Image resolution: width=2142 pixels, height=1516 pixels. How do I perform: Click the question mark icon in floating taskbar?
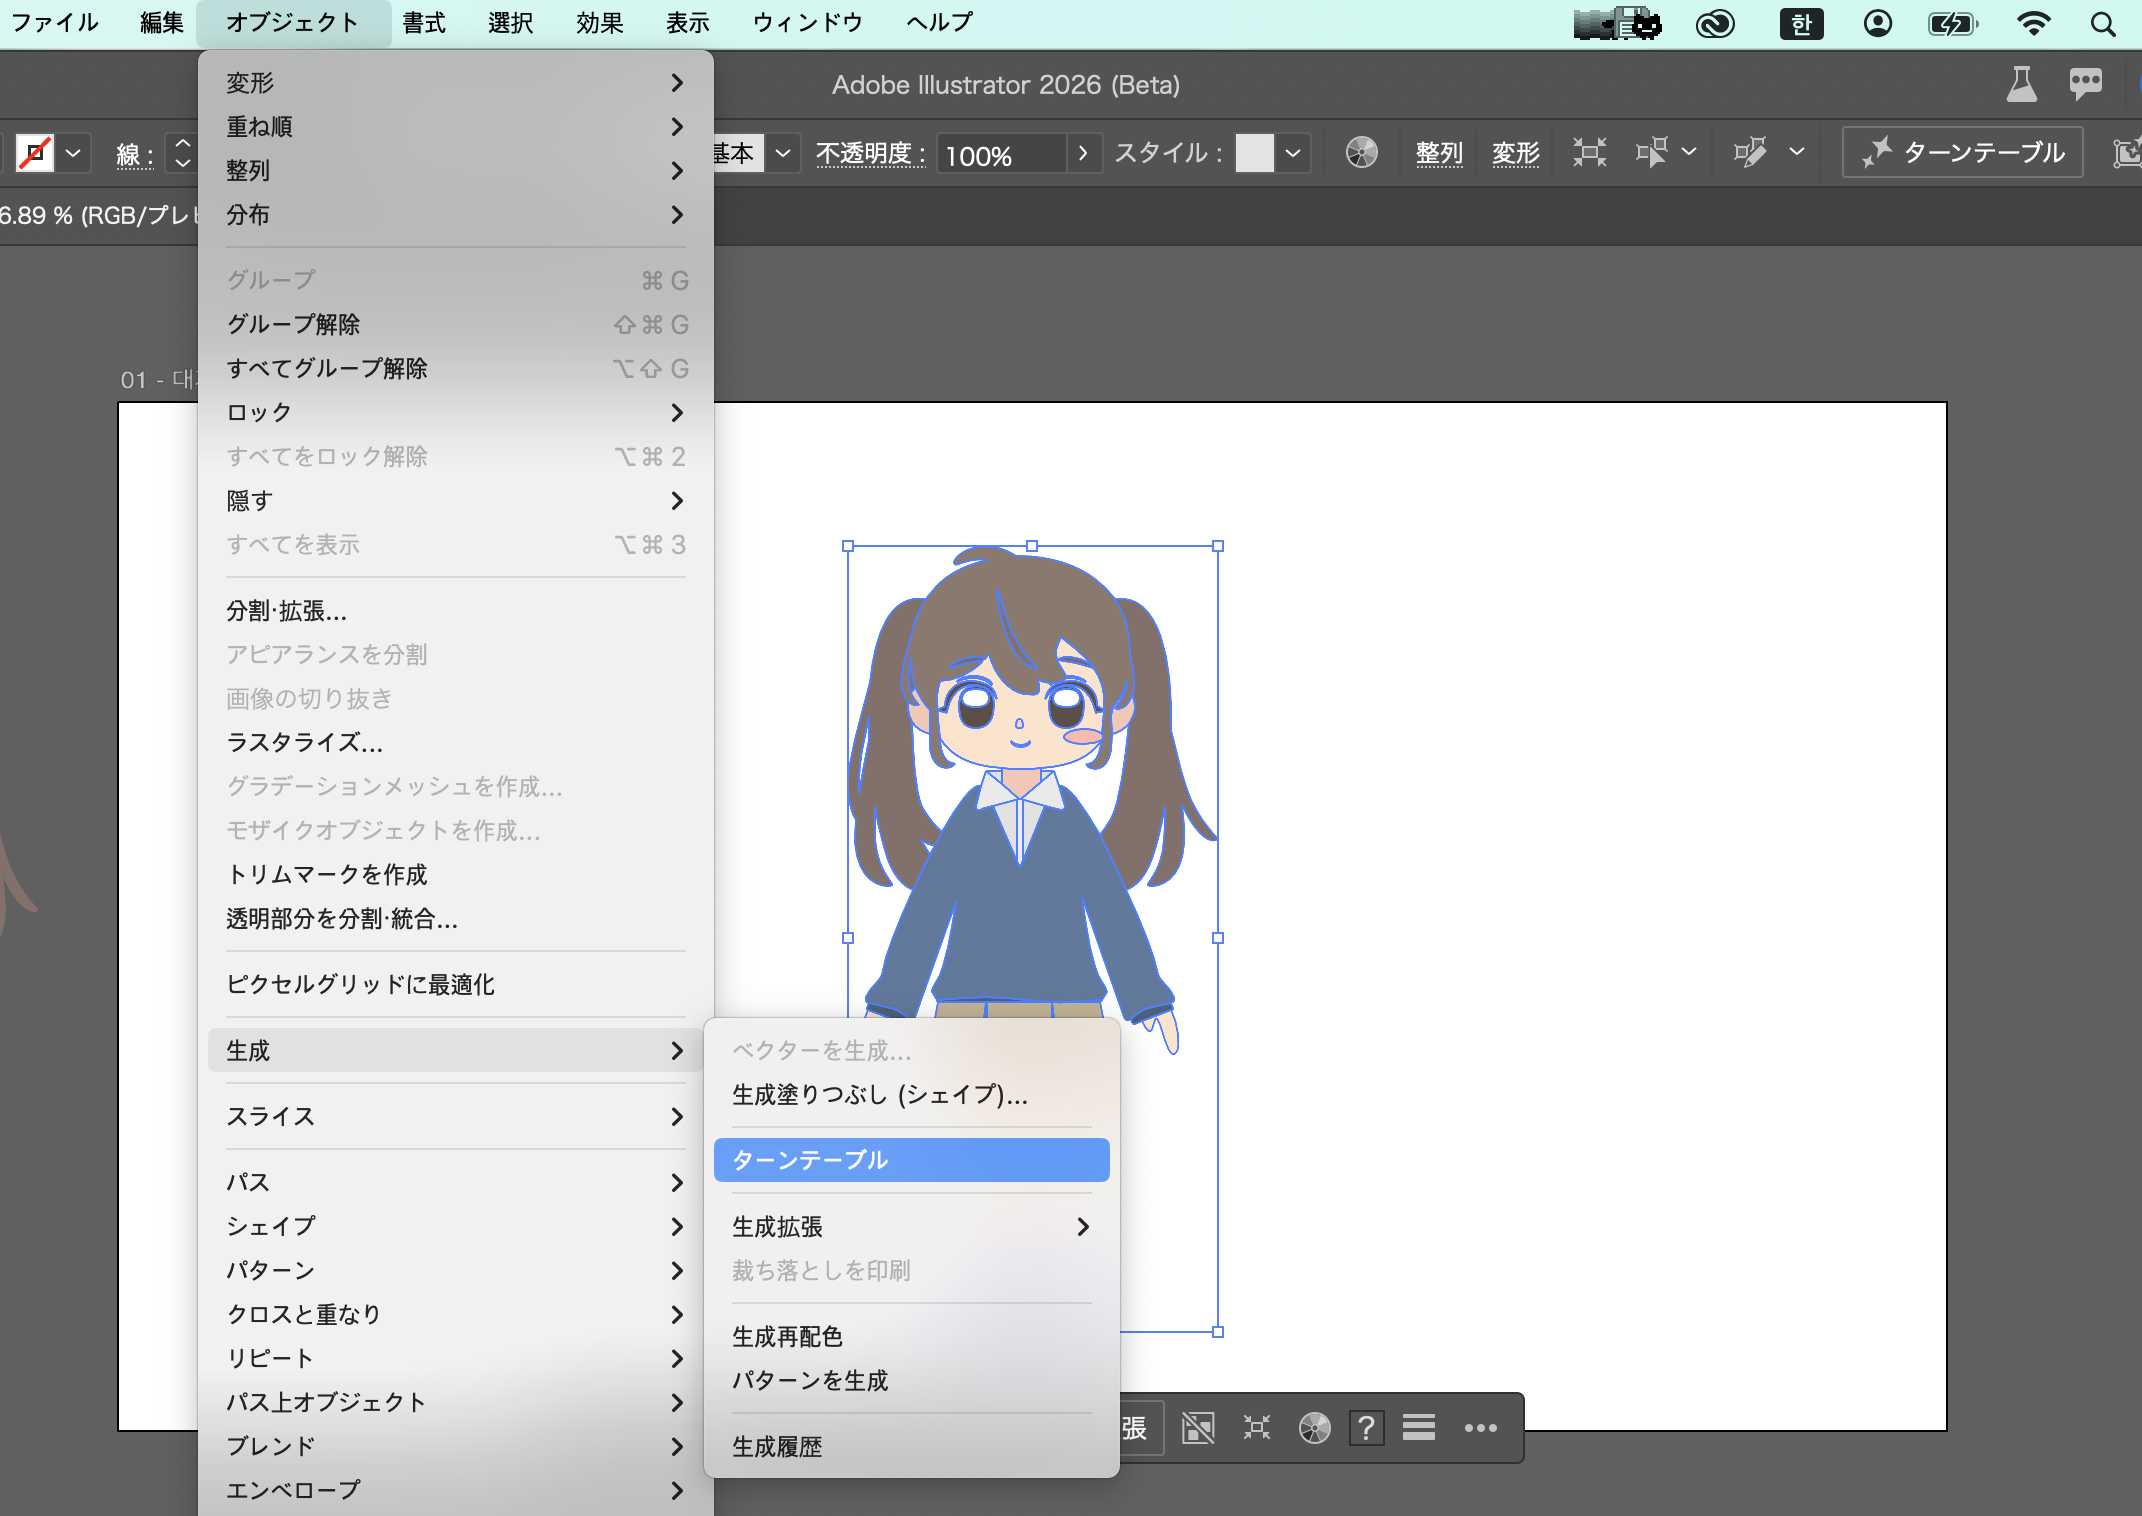1366,1428
